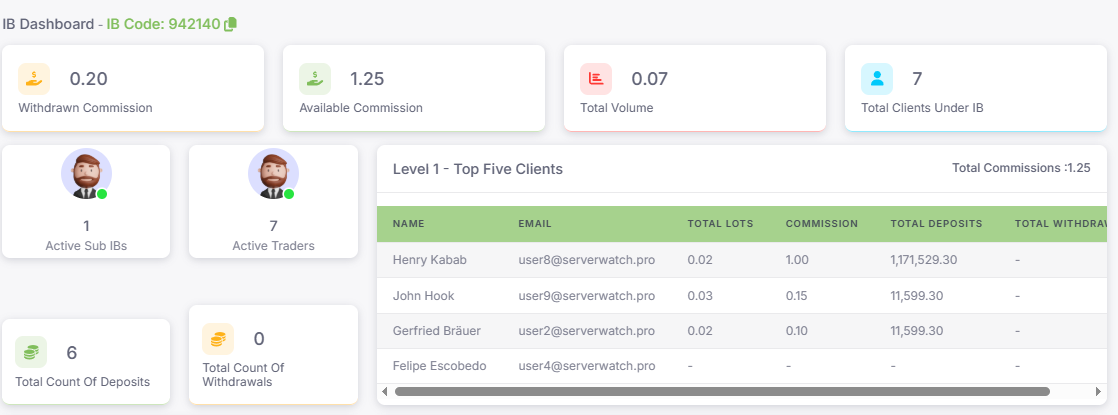Click the NAME column header

(x=409, y=224)
